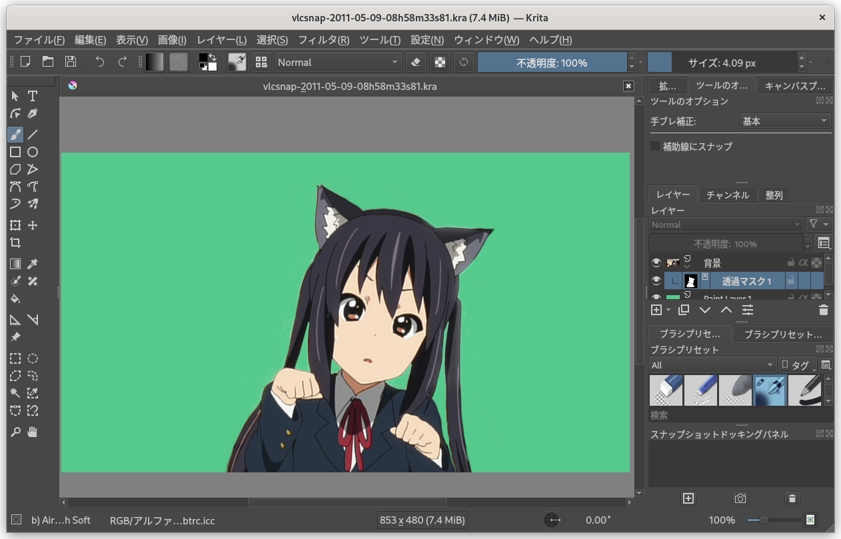Switch to the チャンネル tab
Image resolution: width=841 pixels, height=539 pixels.
[727, 195]
